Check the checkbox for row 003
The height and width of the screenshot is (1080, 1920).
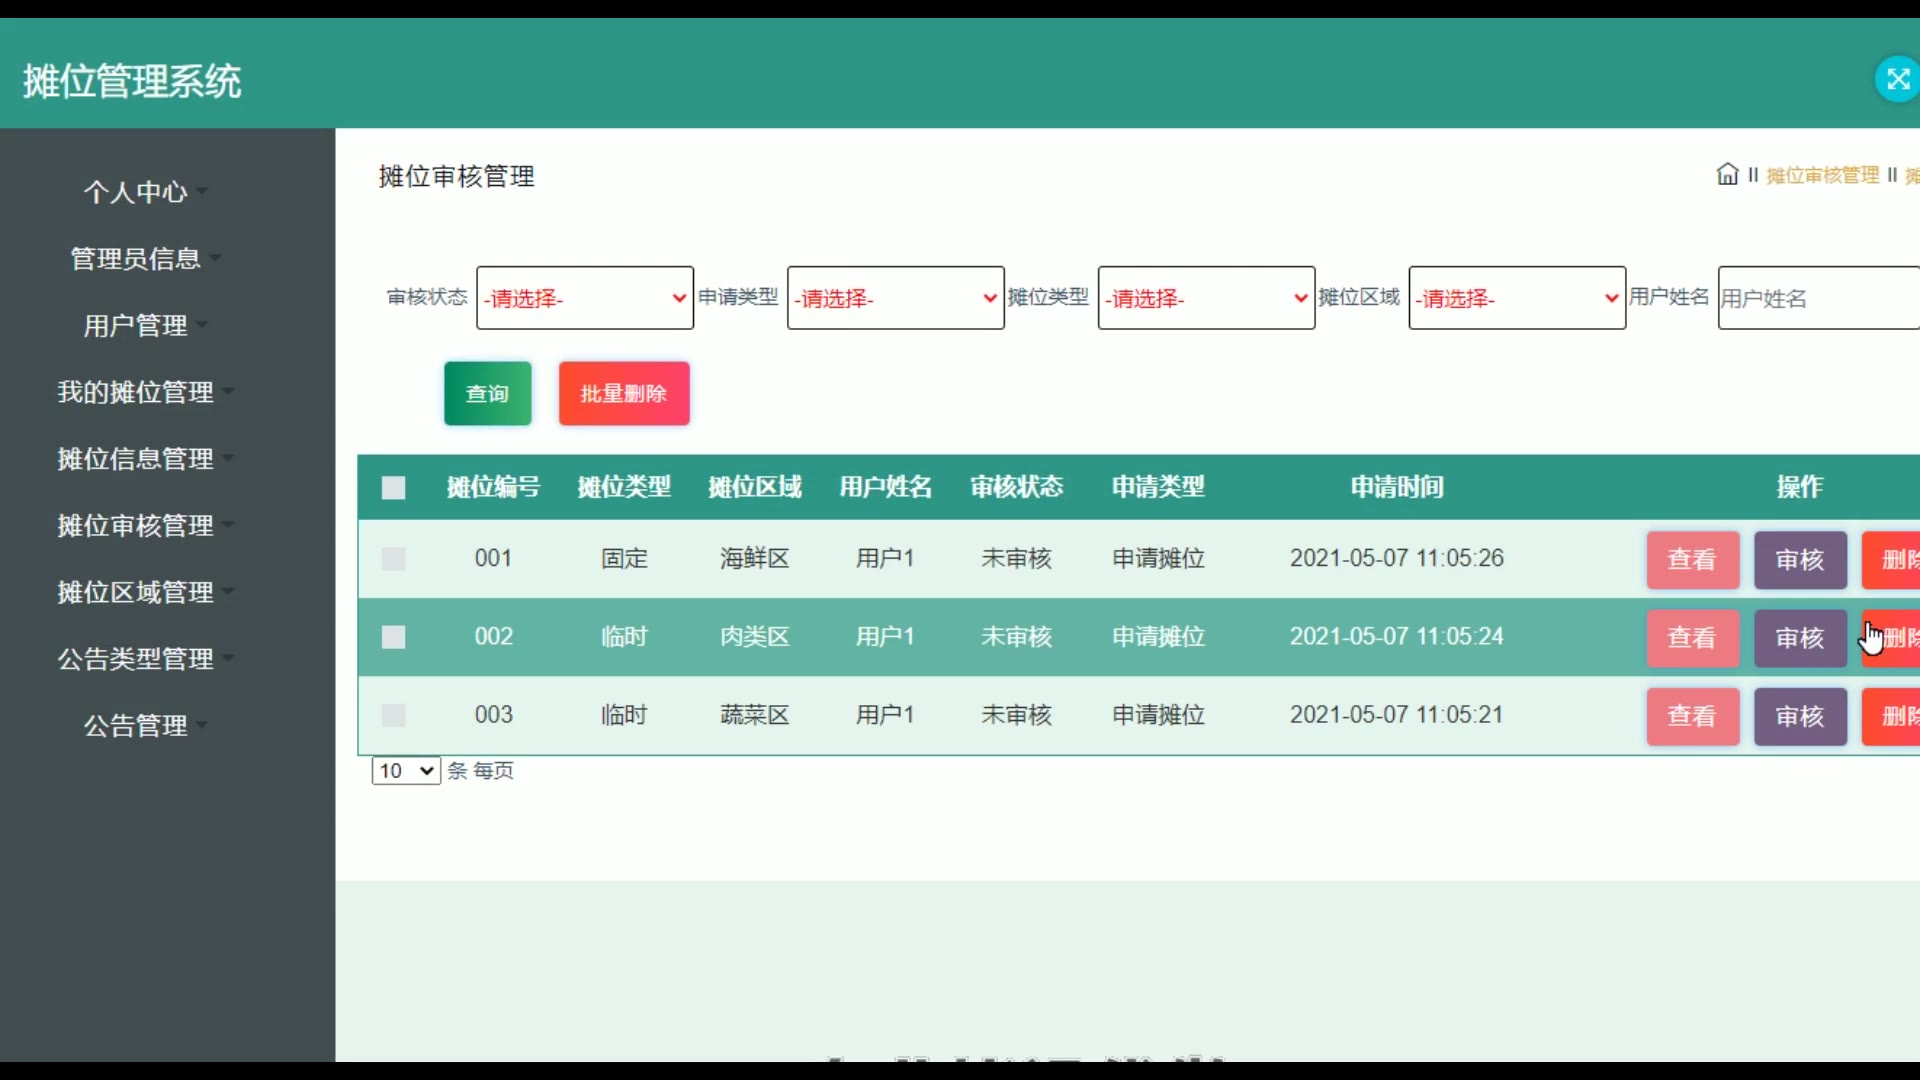tap(394, 715)
